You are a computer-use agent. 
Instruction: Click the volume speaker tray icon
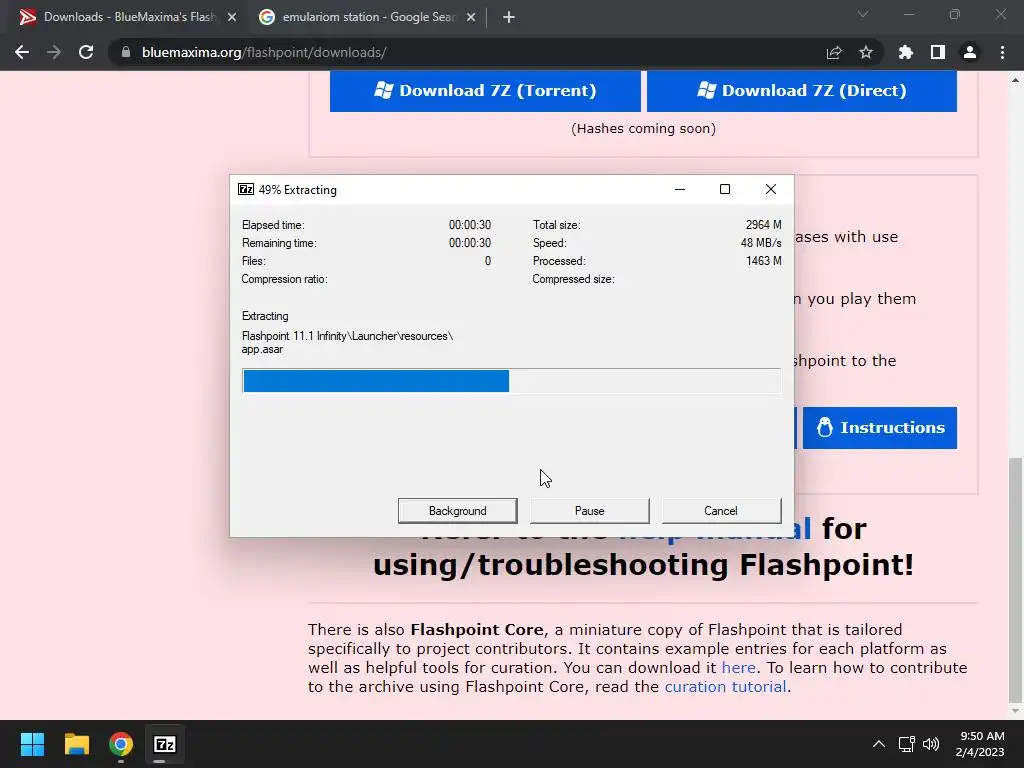click(931, 744)
